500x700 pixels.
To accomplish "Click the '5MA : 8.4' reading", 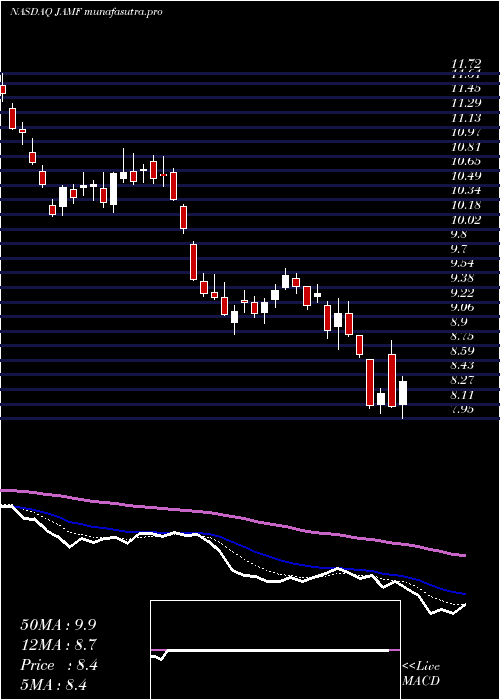I will [x=53, y=684].
